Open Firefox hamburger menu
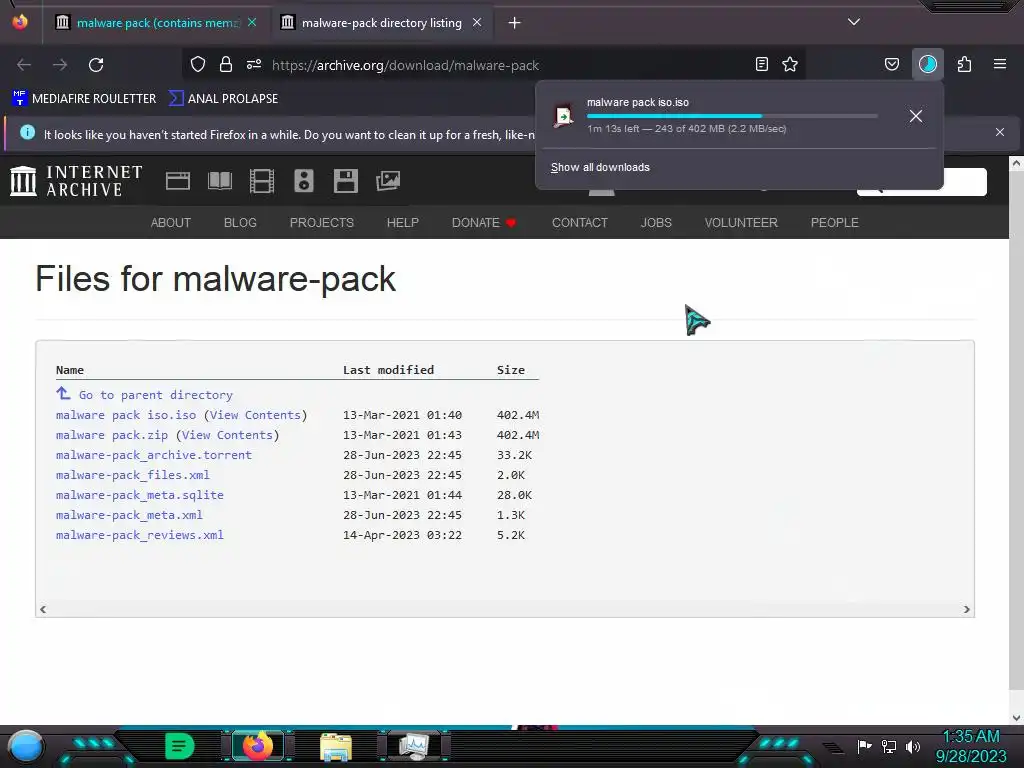 pos(1000,64)
